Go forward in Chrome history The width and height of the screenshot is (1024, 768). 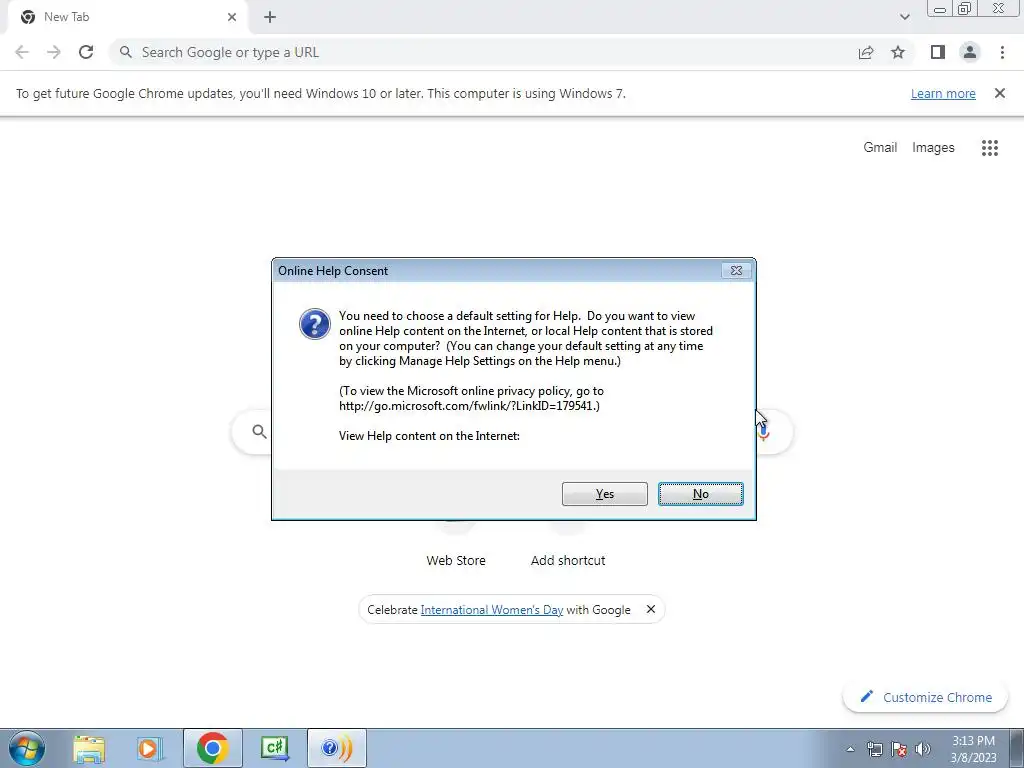pos(54,52)
